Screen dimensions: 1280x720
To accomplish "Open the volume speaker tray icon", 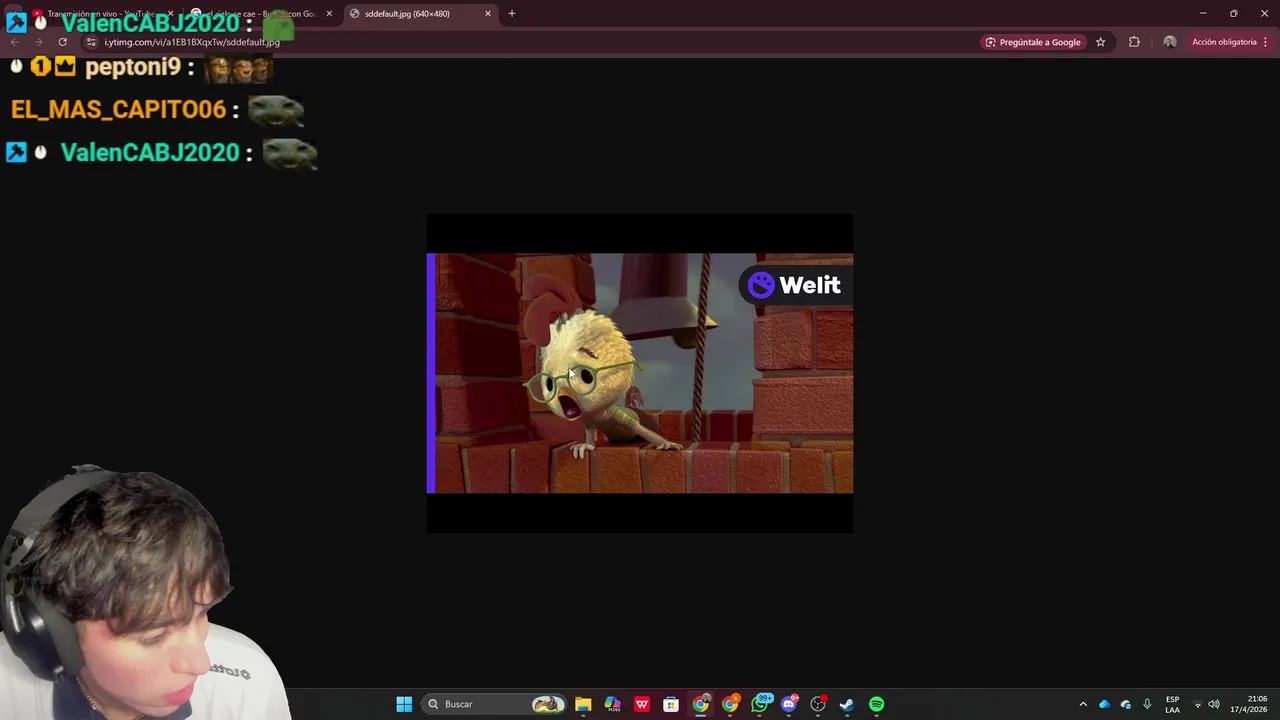I will tap(1214, 704).
